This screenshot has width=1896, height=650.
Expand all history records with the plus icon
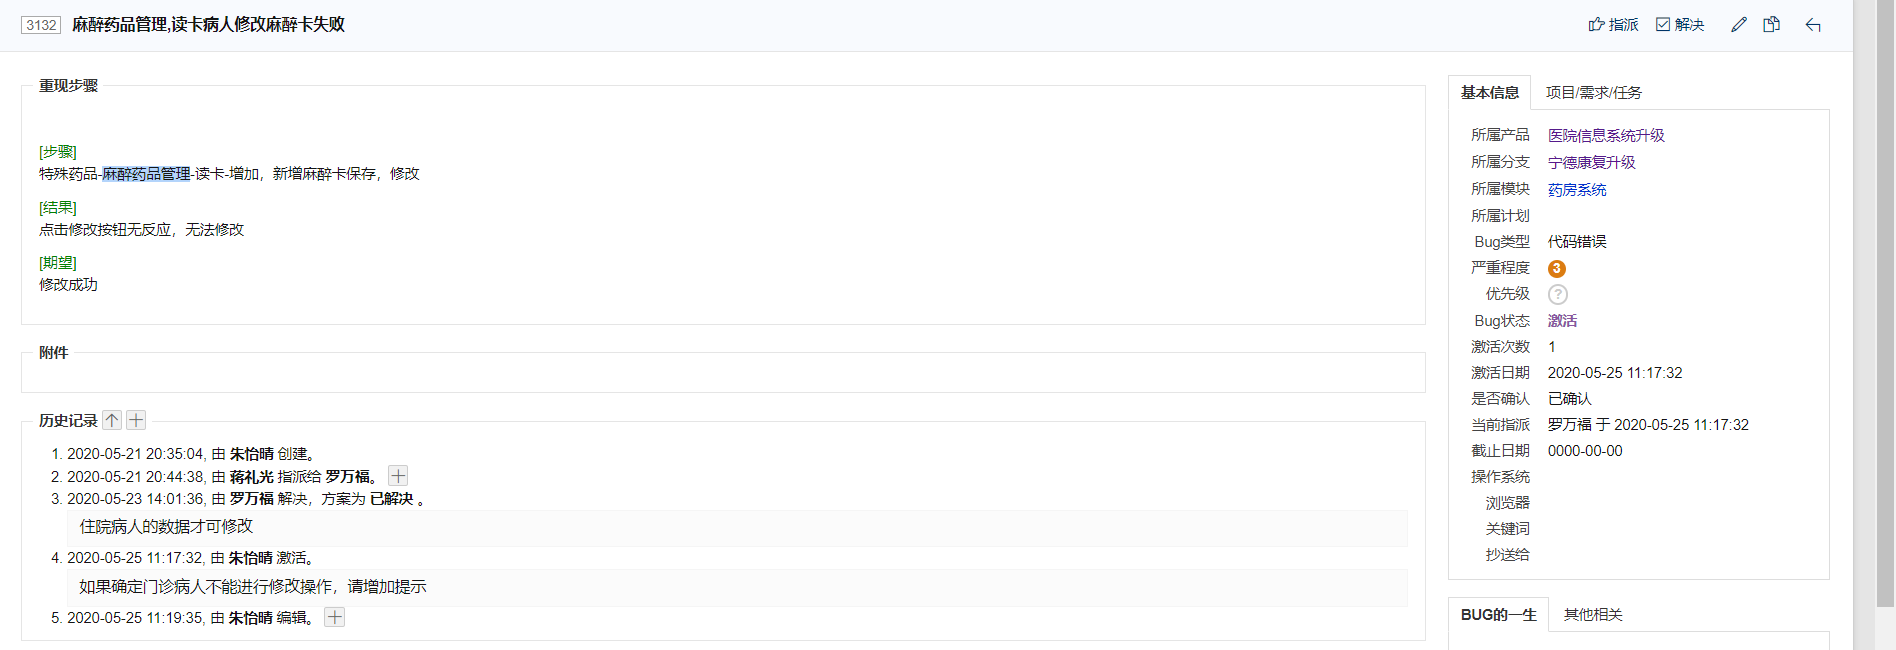coord(136,420)
